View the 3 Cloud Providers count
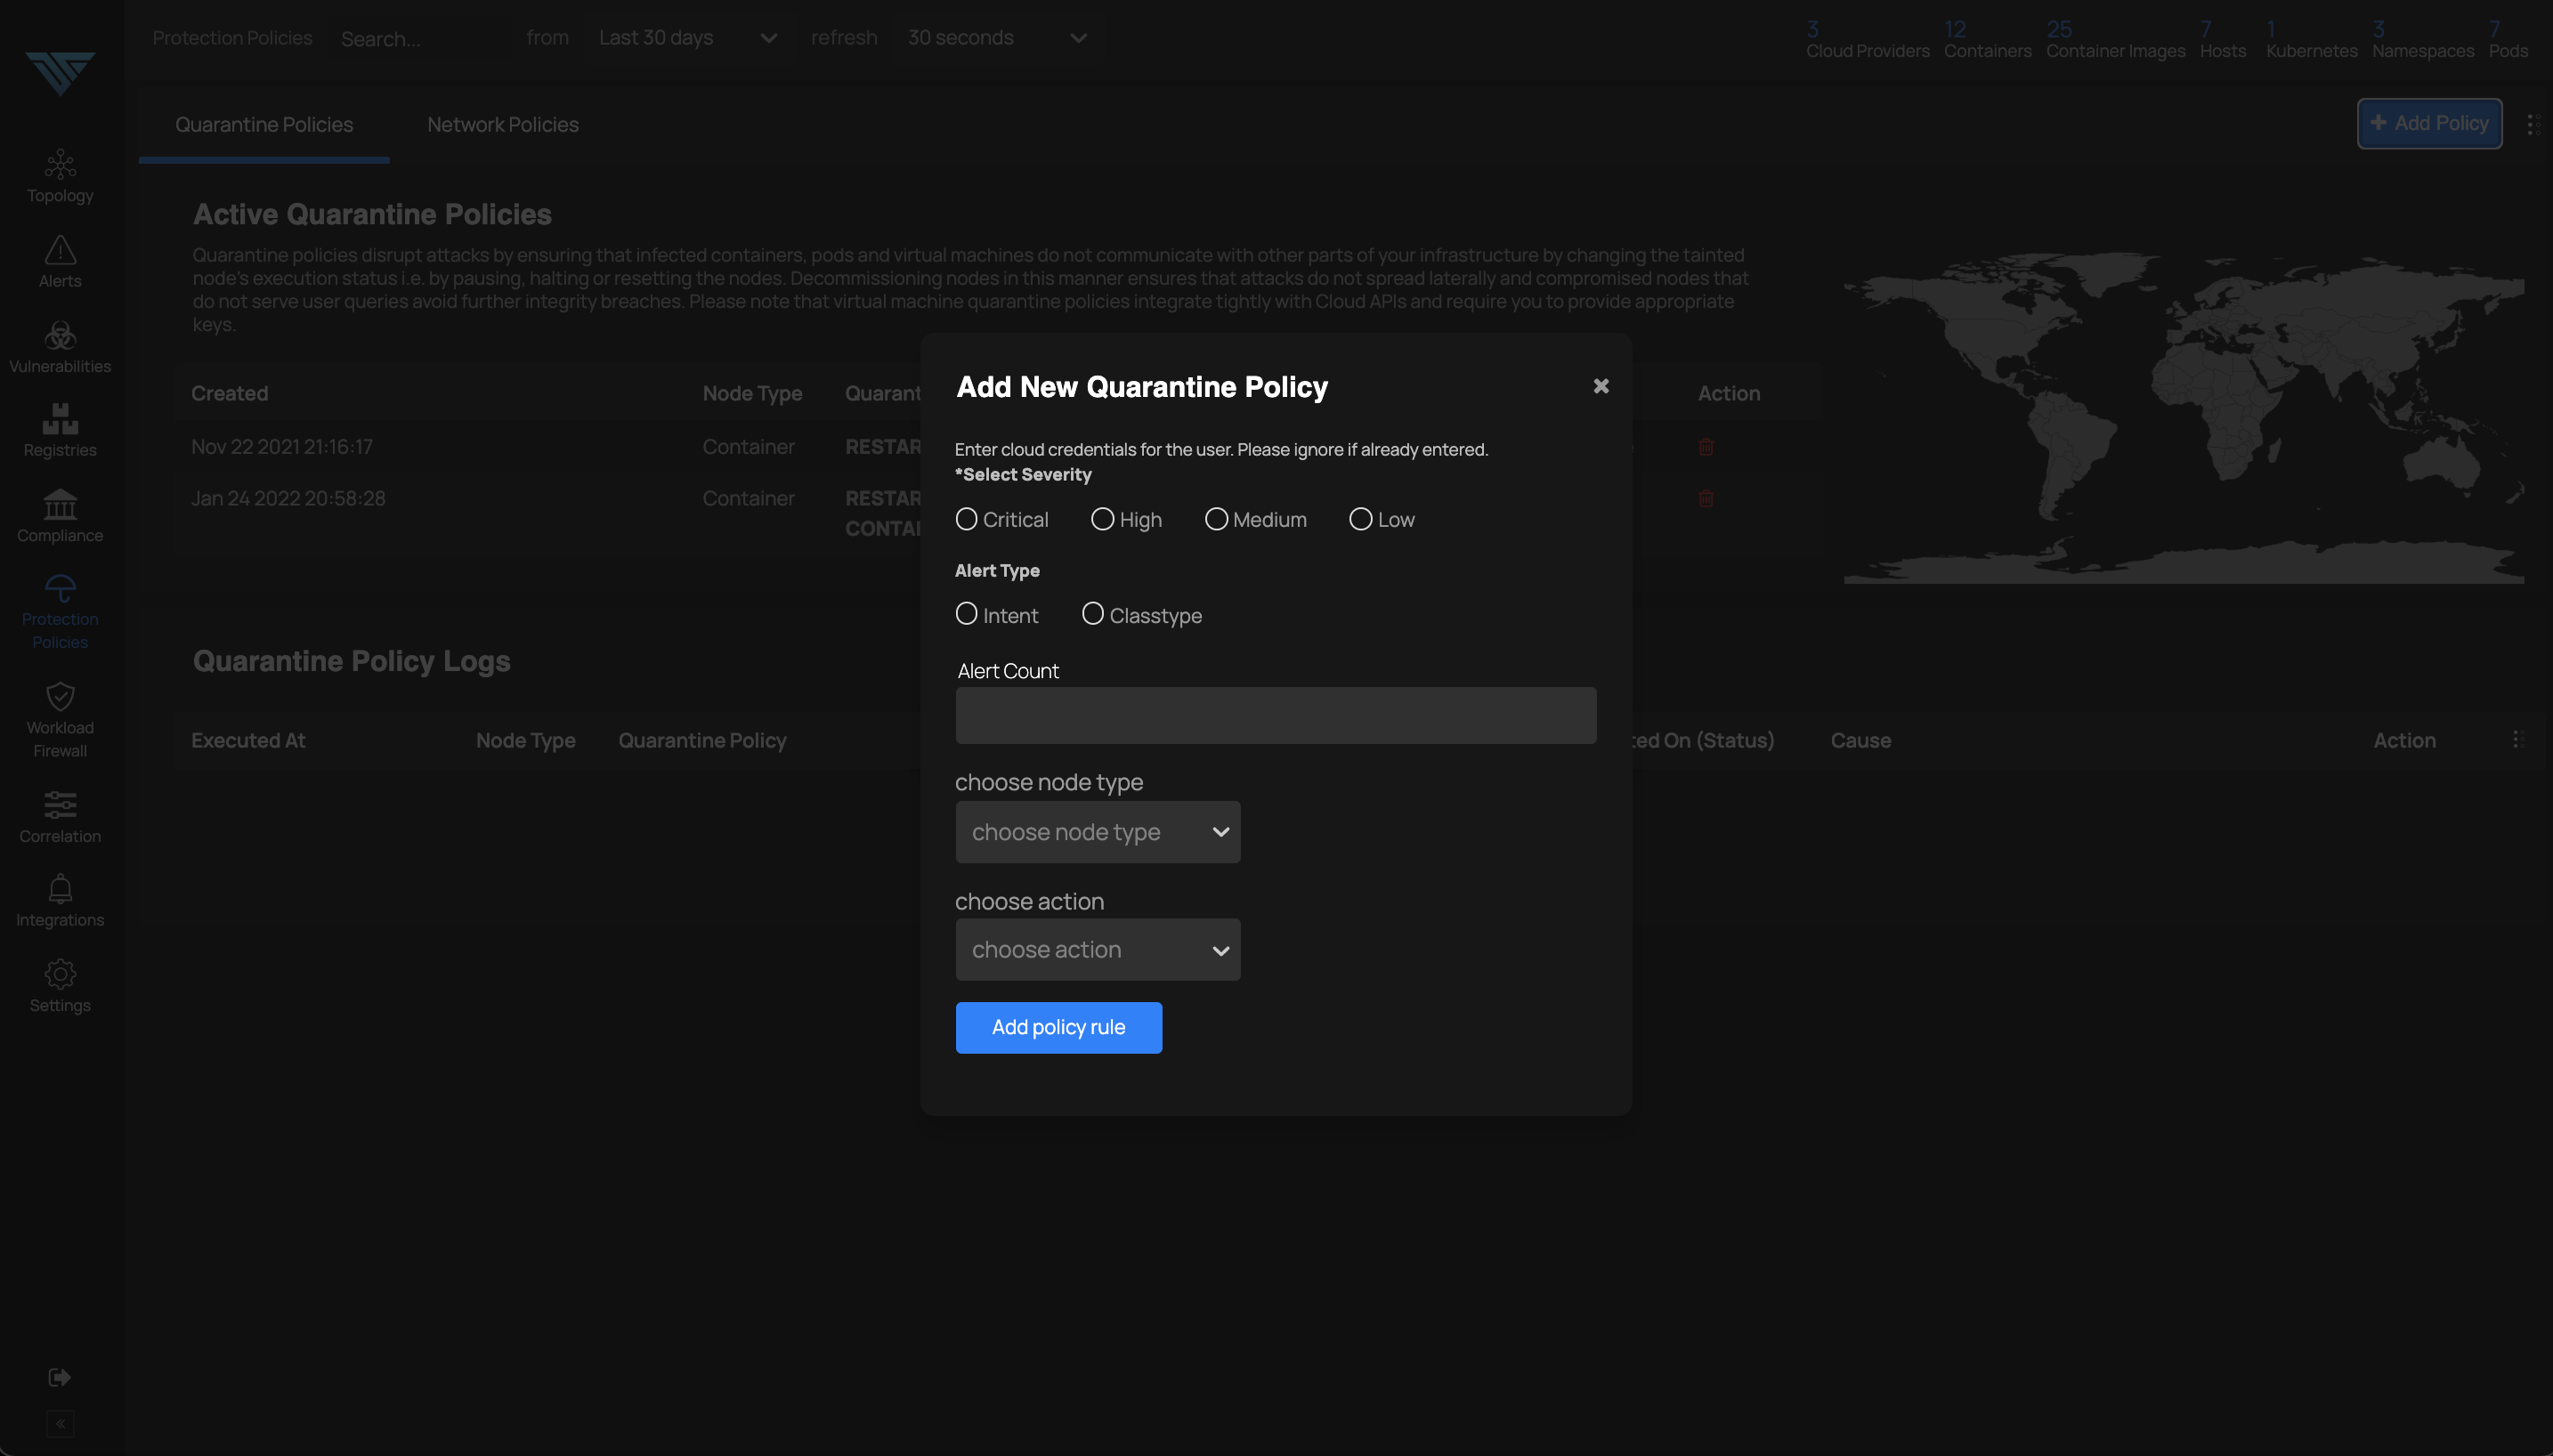This screenshot has width=2553, height=1456. 1867,40
